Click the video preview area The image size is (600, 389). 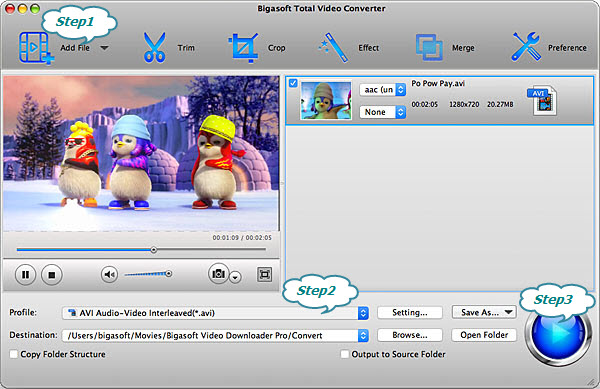click(141, 154)
